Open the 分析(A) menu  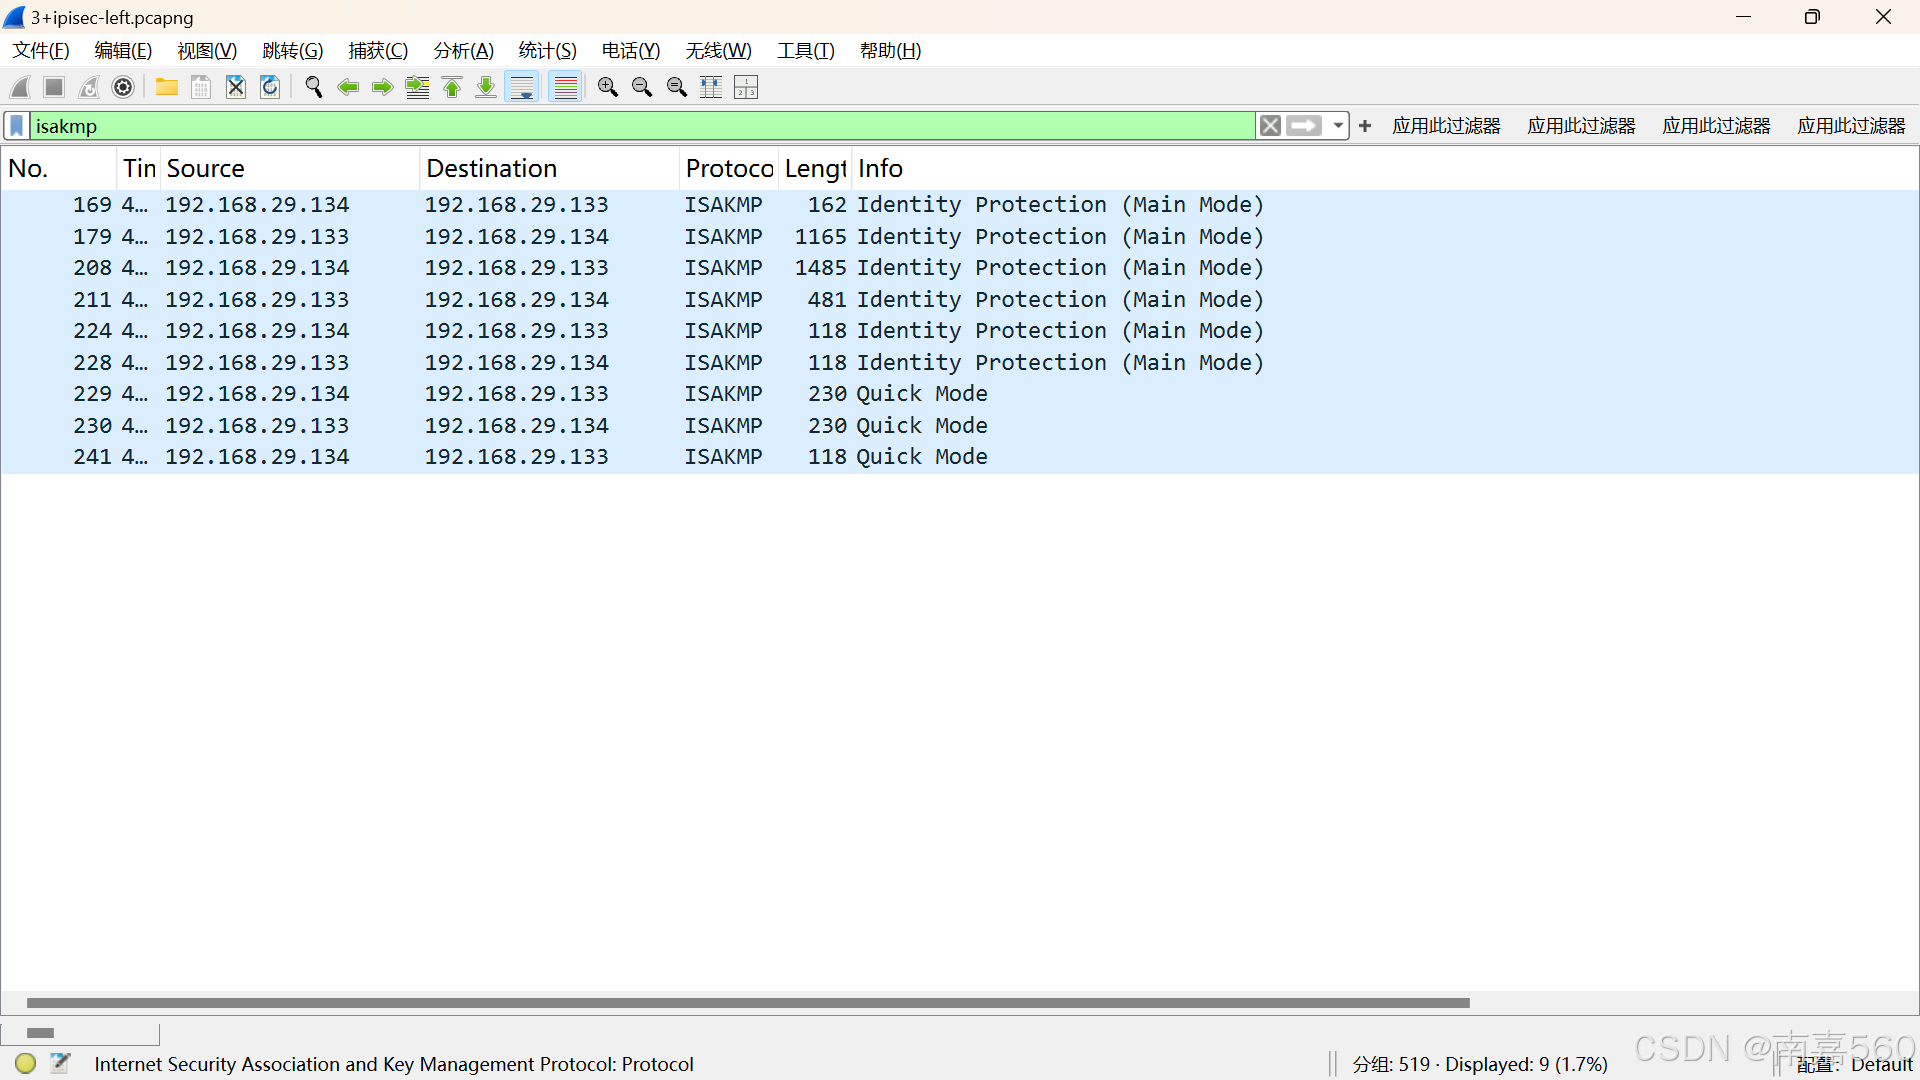tap(463, 51)
